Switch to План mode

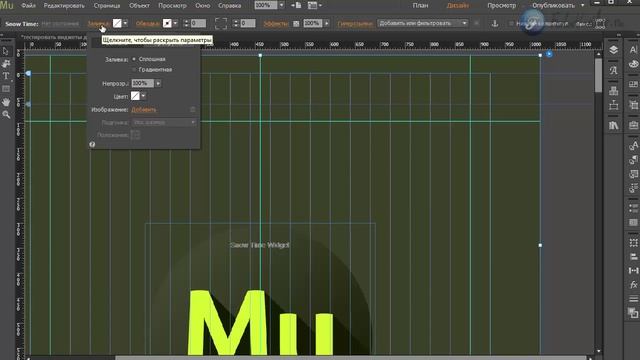(x=420, y=5)
